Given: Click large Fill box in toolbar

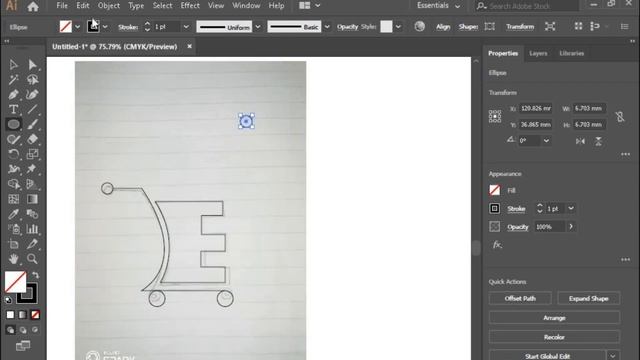Looking at the screenshot, I should click(x=15, y=282).
